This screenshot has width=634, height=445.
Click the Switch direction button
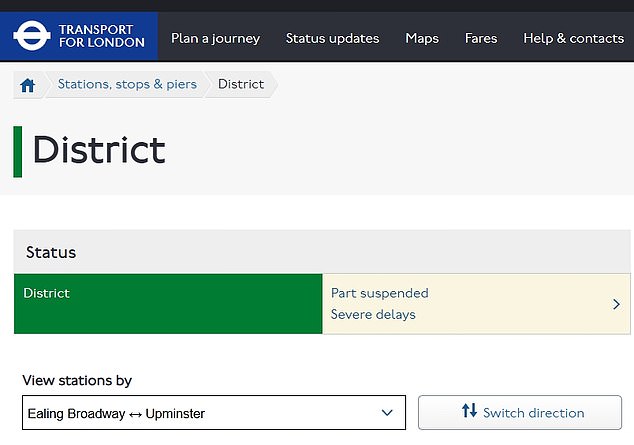pos(520,412)
